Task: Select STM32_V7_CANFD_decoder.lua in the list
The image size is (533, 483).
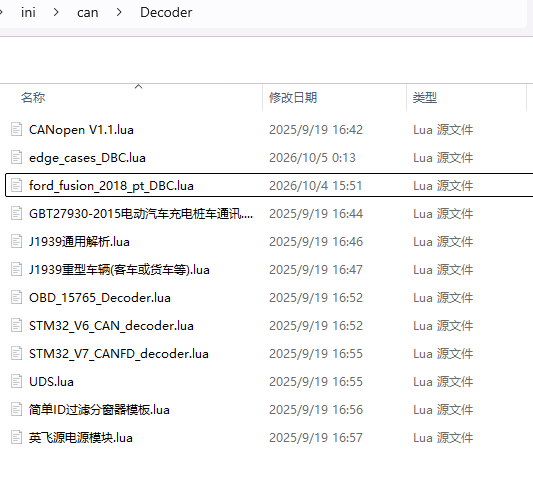Action: tap(119, 353)
